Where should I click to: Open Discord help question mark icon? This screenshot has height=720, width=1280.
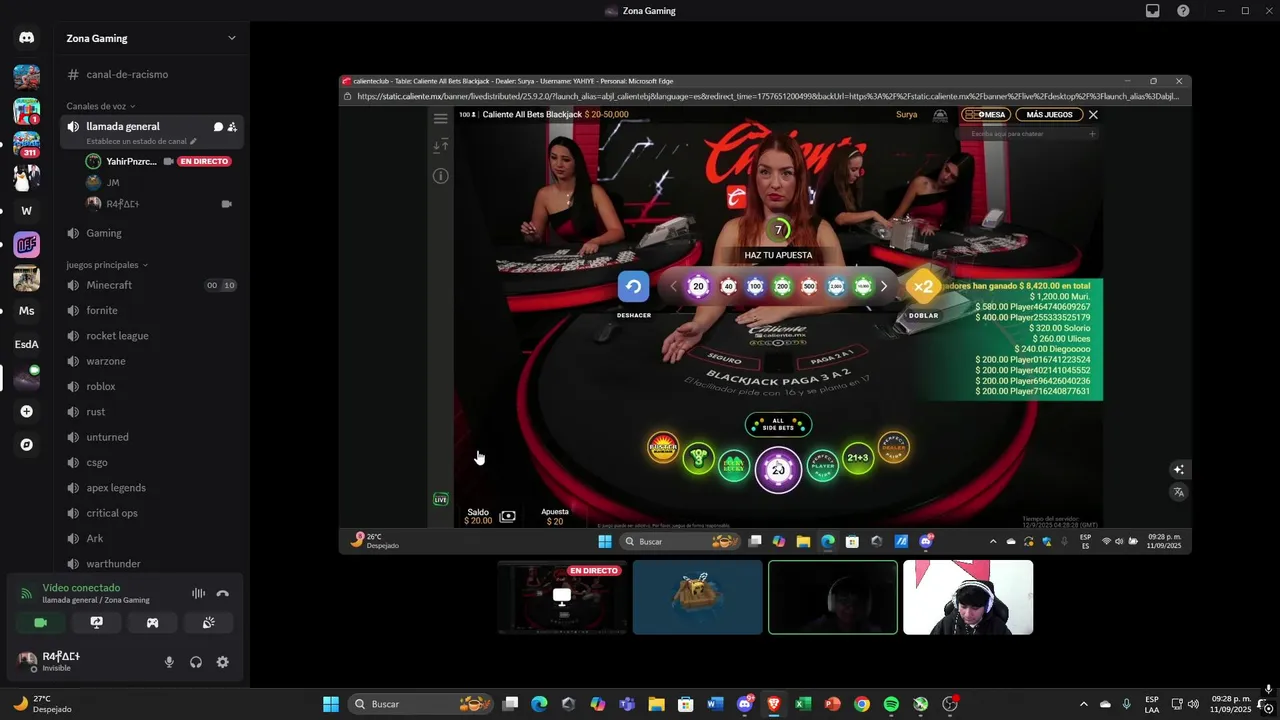click(1183, 11)
